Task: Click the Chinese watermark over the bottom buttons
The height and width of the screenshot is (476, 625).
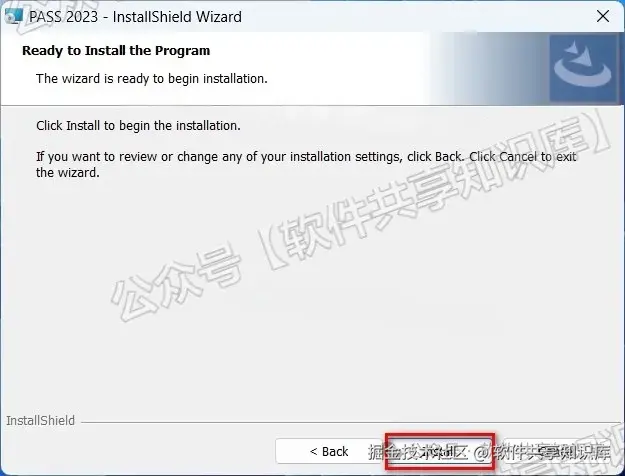Action: pos(489,452)
